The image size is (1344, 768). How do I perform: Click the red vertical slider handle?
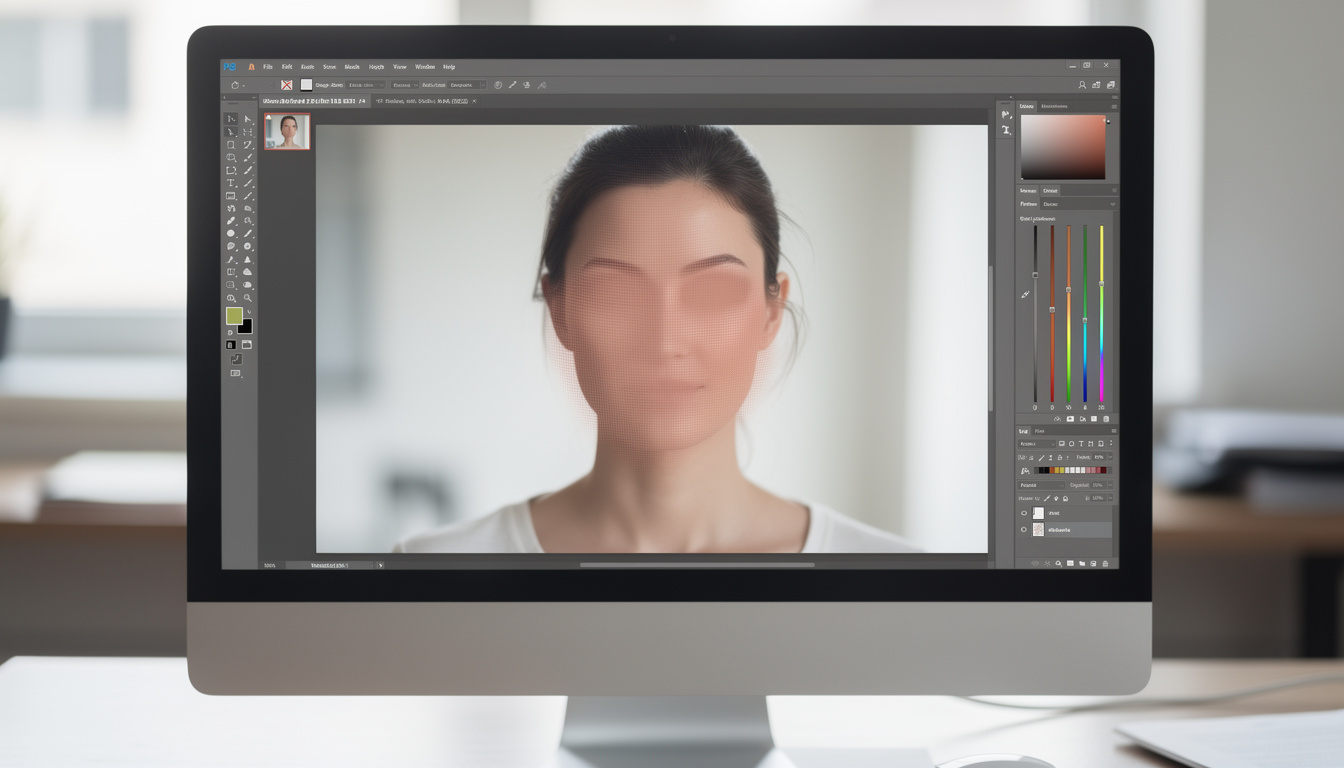[1052, 309]
